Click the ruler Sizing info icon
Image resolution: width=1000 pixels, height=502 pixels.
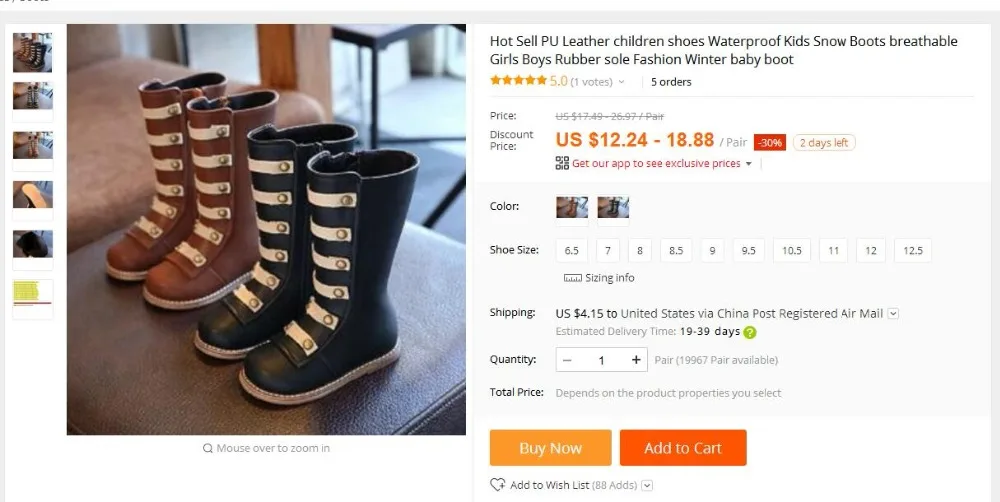click(x=573, y=278)
